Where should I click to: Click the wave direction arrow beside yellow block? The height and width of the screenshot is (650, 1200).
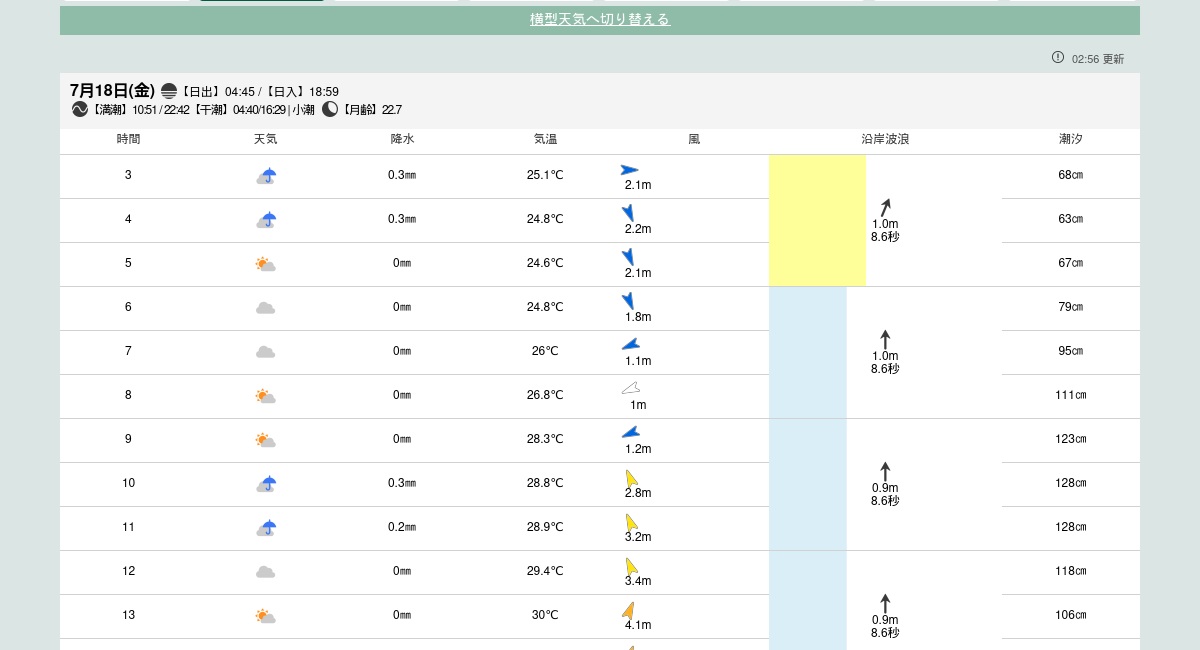coord(885,207)
